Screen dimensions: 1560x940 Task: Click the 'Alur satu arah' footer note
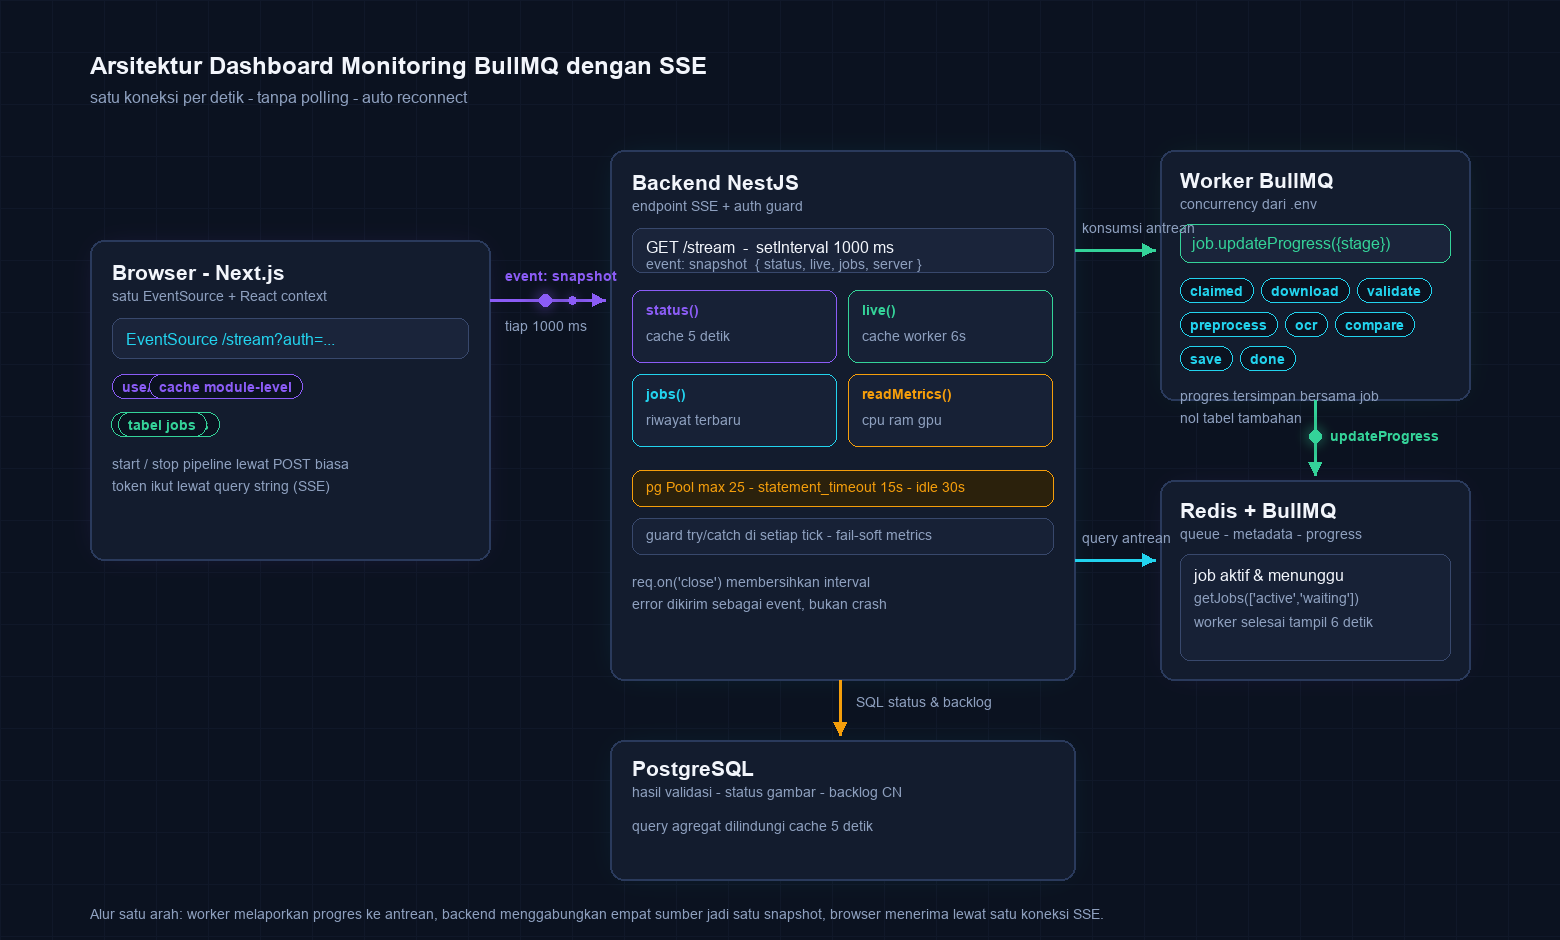(596, 914)
